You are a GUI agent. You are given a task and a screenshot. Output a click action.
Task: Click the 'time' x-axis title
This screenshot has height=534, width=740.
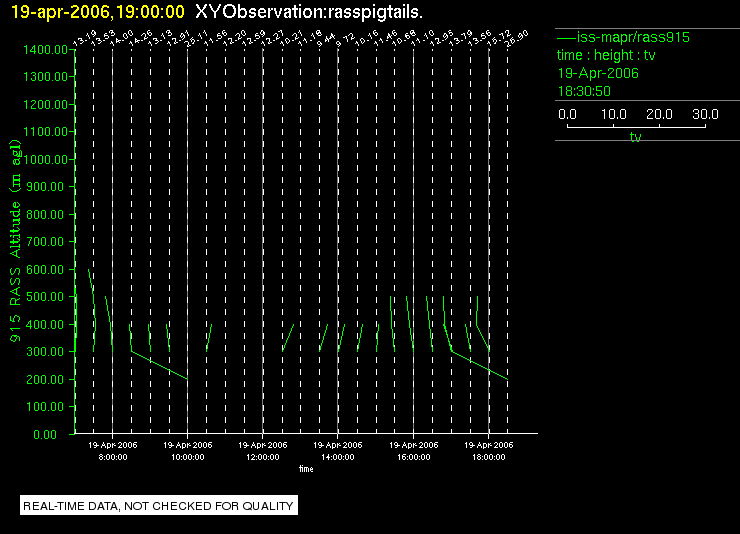(306, 469)
